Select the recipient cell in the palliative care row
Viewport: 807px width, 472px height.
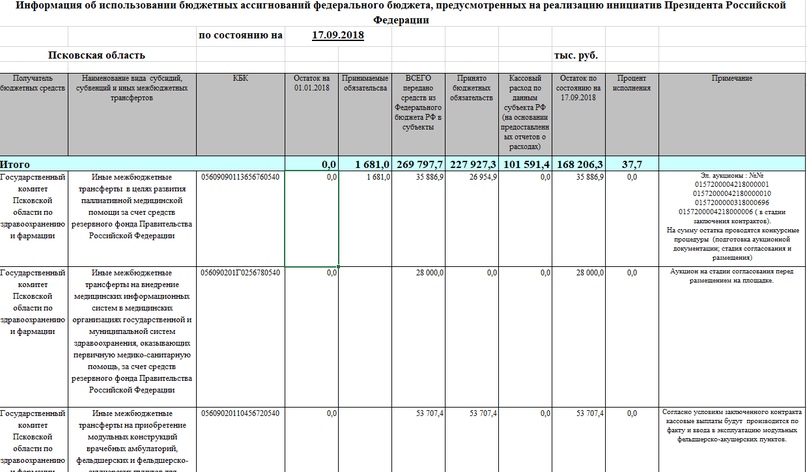(x=33, y=219)
